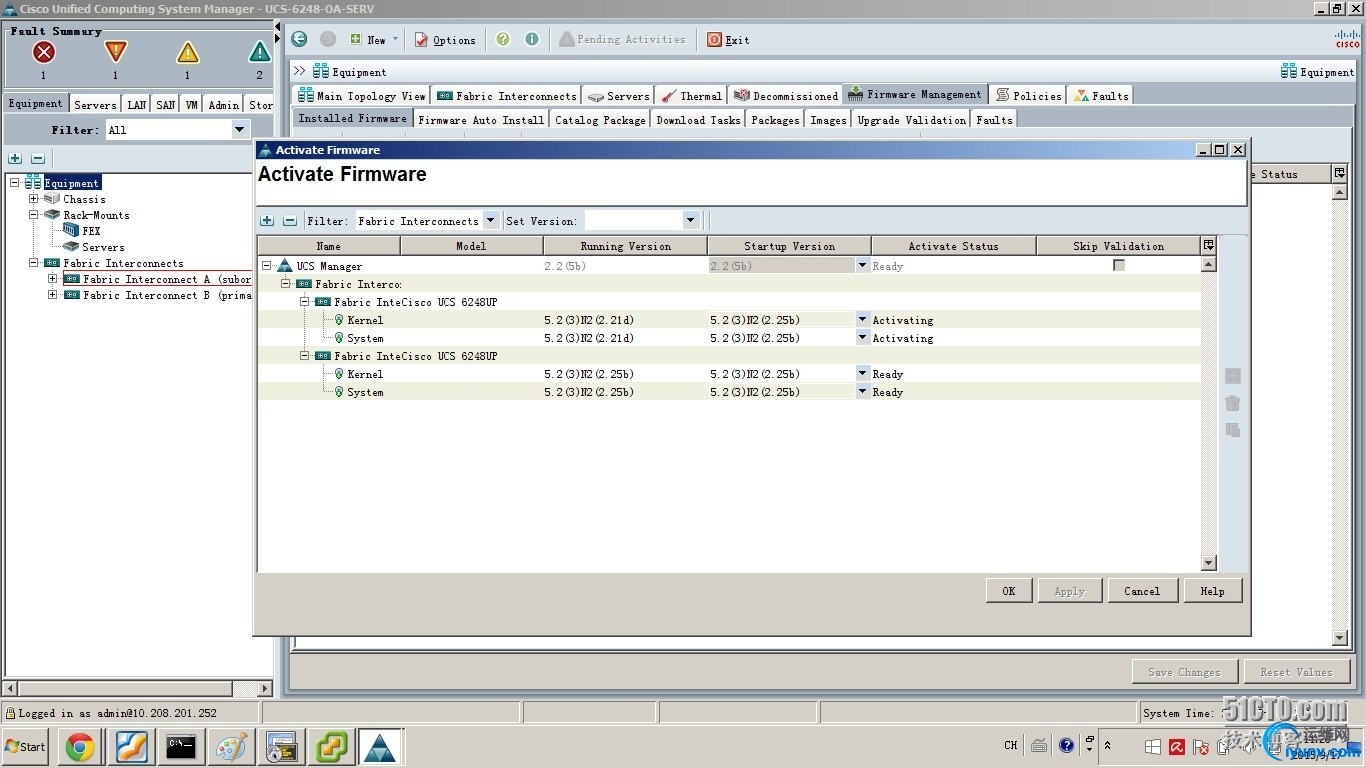Collapse the Rack-Mounts tree node
Viewport: 1366px width, 768px height.
click(33, 214)
